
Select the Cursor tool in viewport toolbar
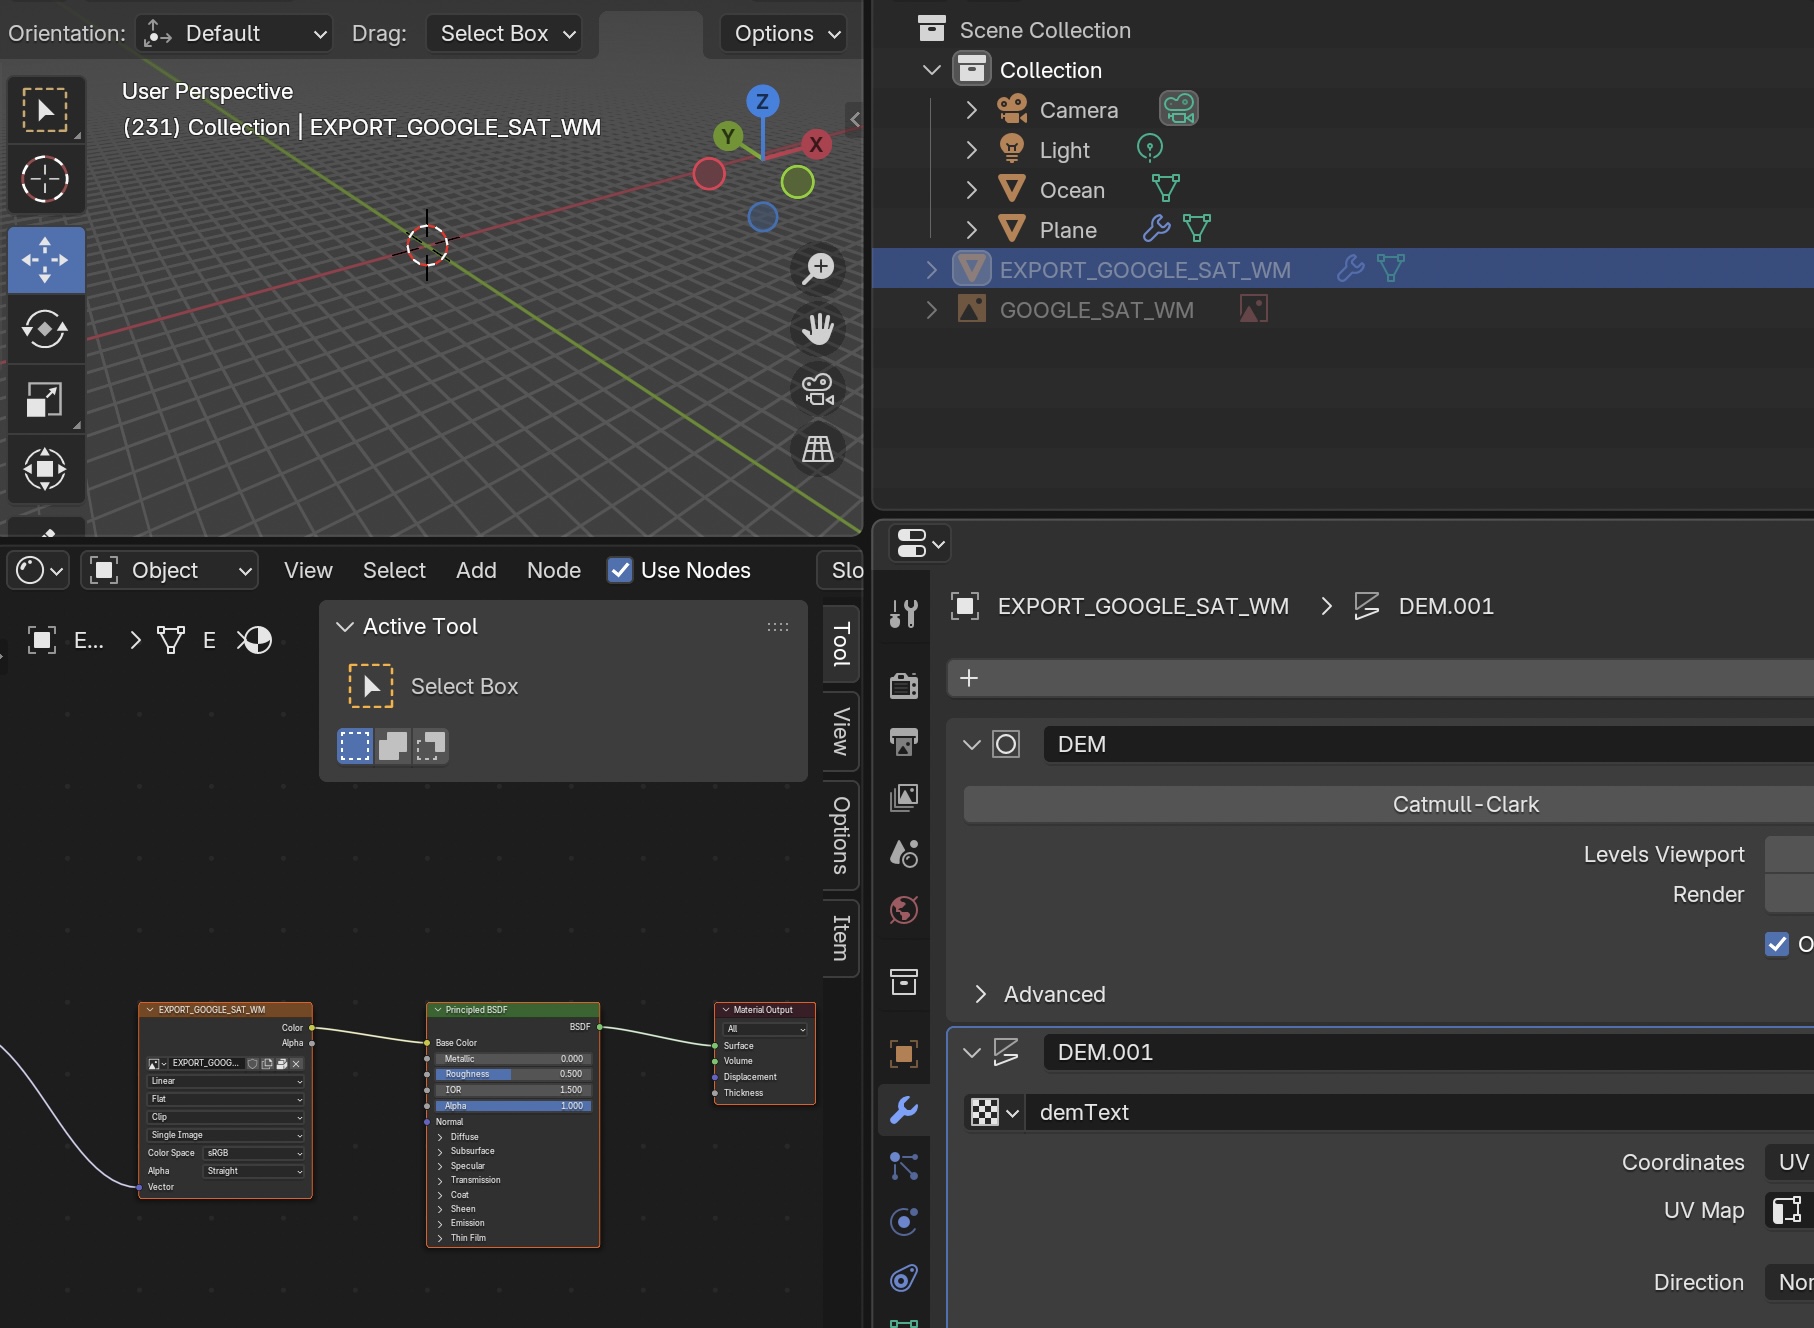pos(45,180)
